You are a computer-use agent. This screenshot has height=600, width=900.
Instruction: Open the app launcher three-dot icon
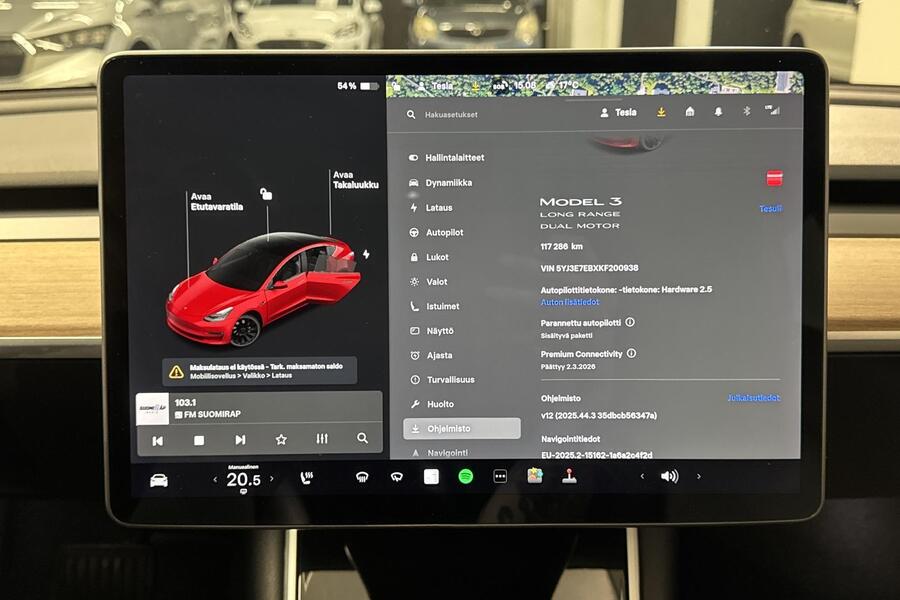click(499, 478)
